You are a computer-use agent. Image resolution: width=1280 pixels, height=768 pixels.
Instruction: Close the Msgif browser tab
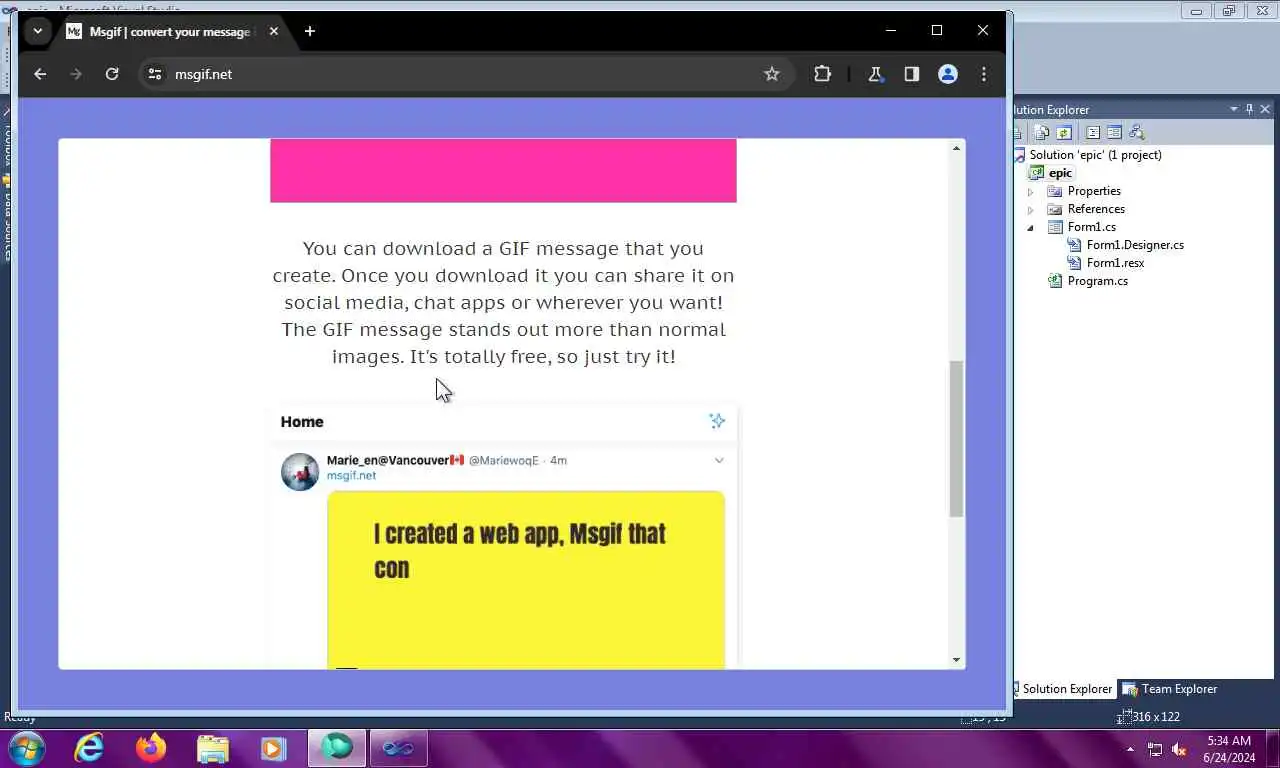274,31
